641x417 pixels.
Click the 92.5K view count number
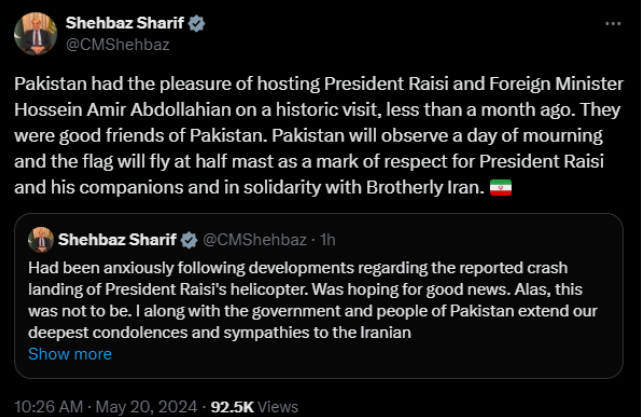tap(233, 407)
